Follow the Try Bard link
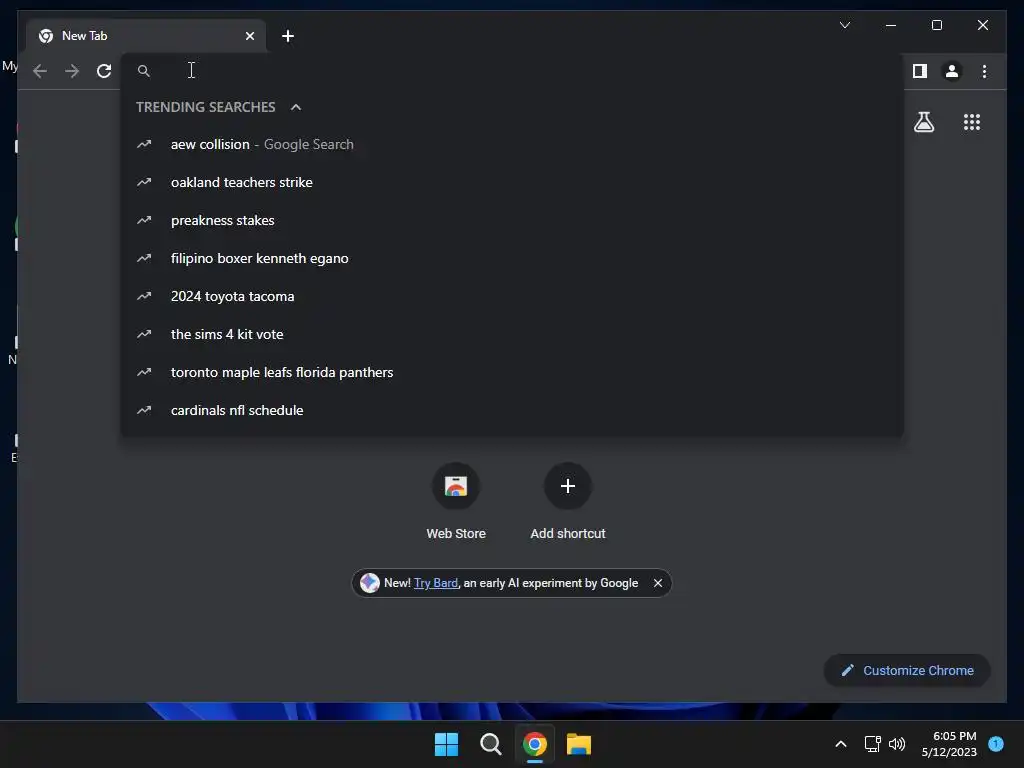This screenshot has width=1024, height=768. (436, 583)
